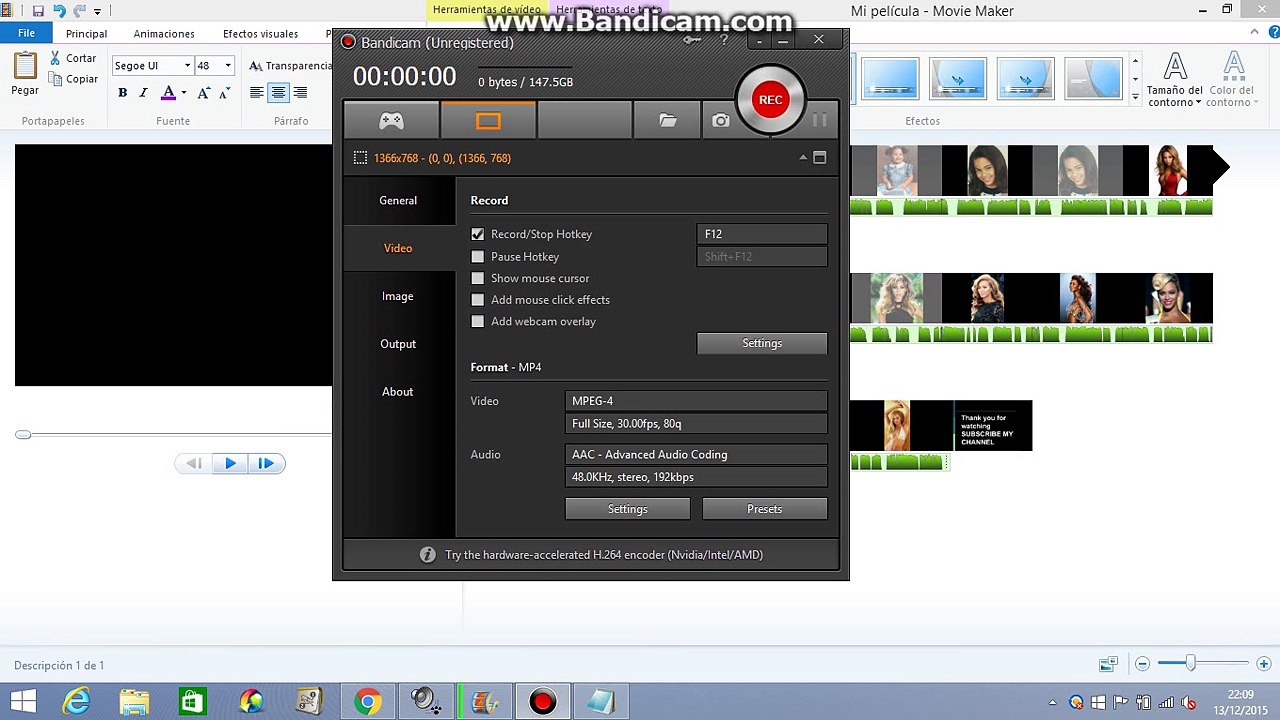Click Bandicam pause recording icon

coord(820,120)
